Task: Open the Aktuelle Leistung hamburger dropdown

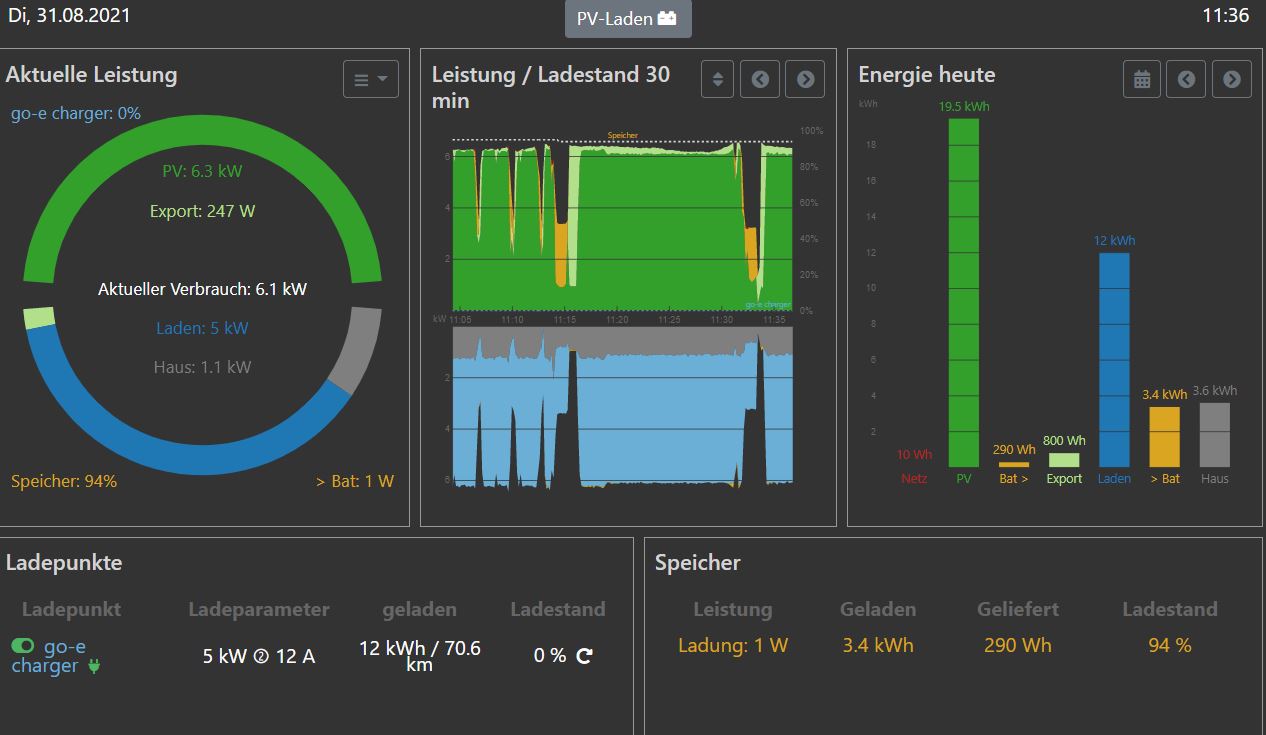Action: coord(370,79)
